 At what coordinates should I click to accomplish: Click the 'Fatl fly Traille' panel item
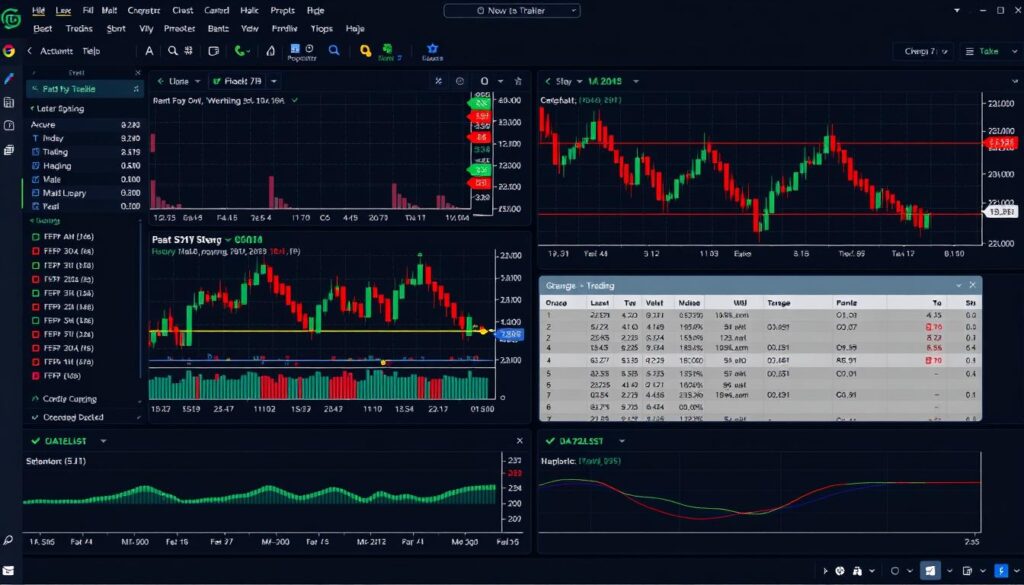click(x=69, y=89)
